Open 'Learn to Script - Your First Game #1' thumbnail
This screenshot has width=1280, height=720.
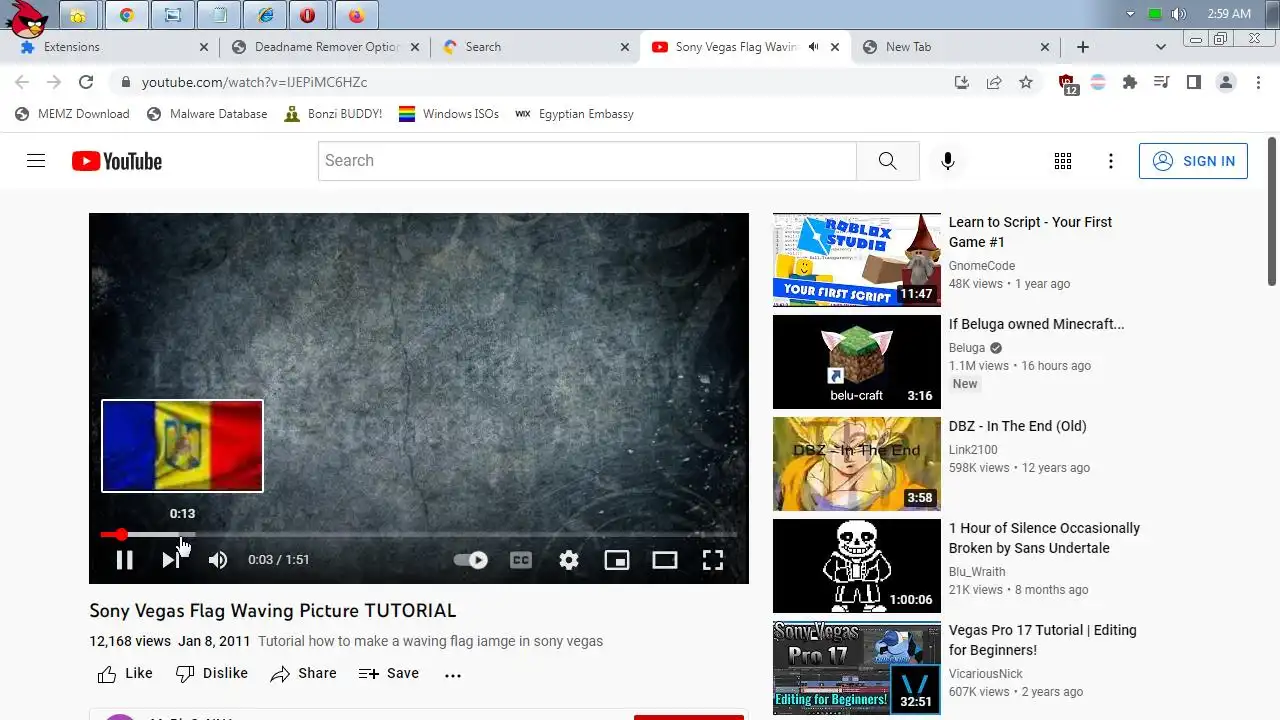pyautogui.click(x=857, y=260)
